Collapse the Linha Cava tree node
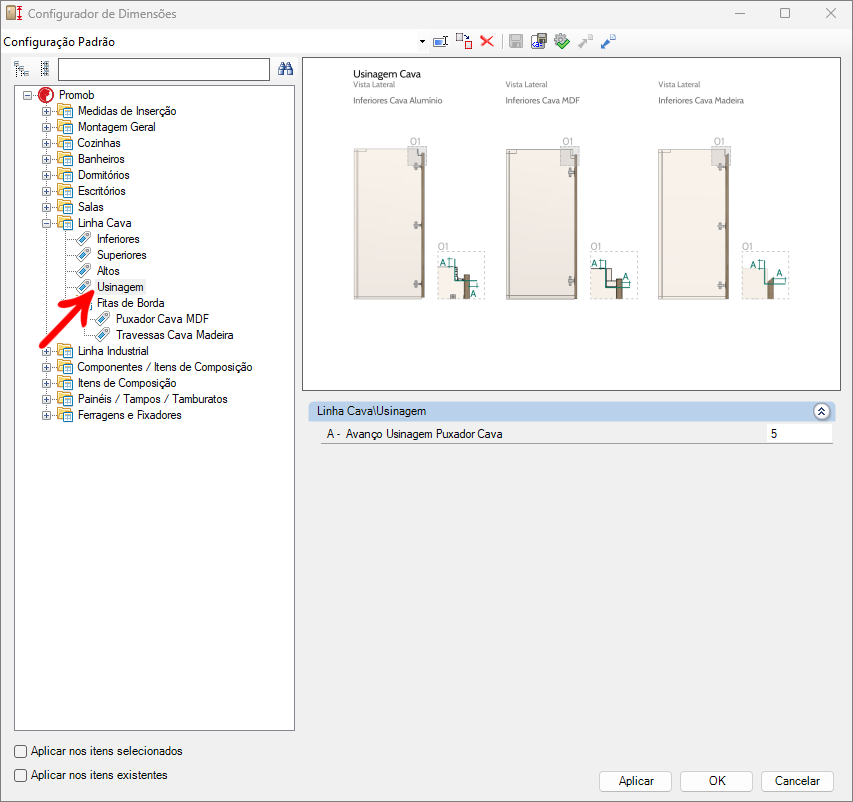Screen dimensions: 853x802 [x=46, y=223]
